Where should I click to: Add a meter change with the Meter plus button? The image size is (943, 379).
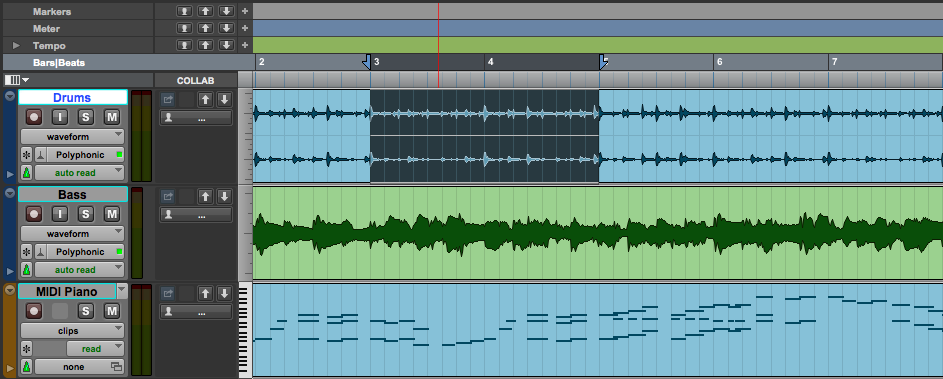(245, 28)
